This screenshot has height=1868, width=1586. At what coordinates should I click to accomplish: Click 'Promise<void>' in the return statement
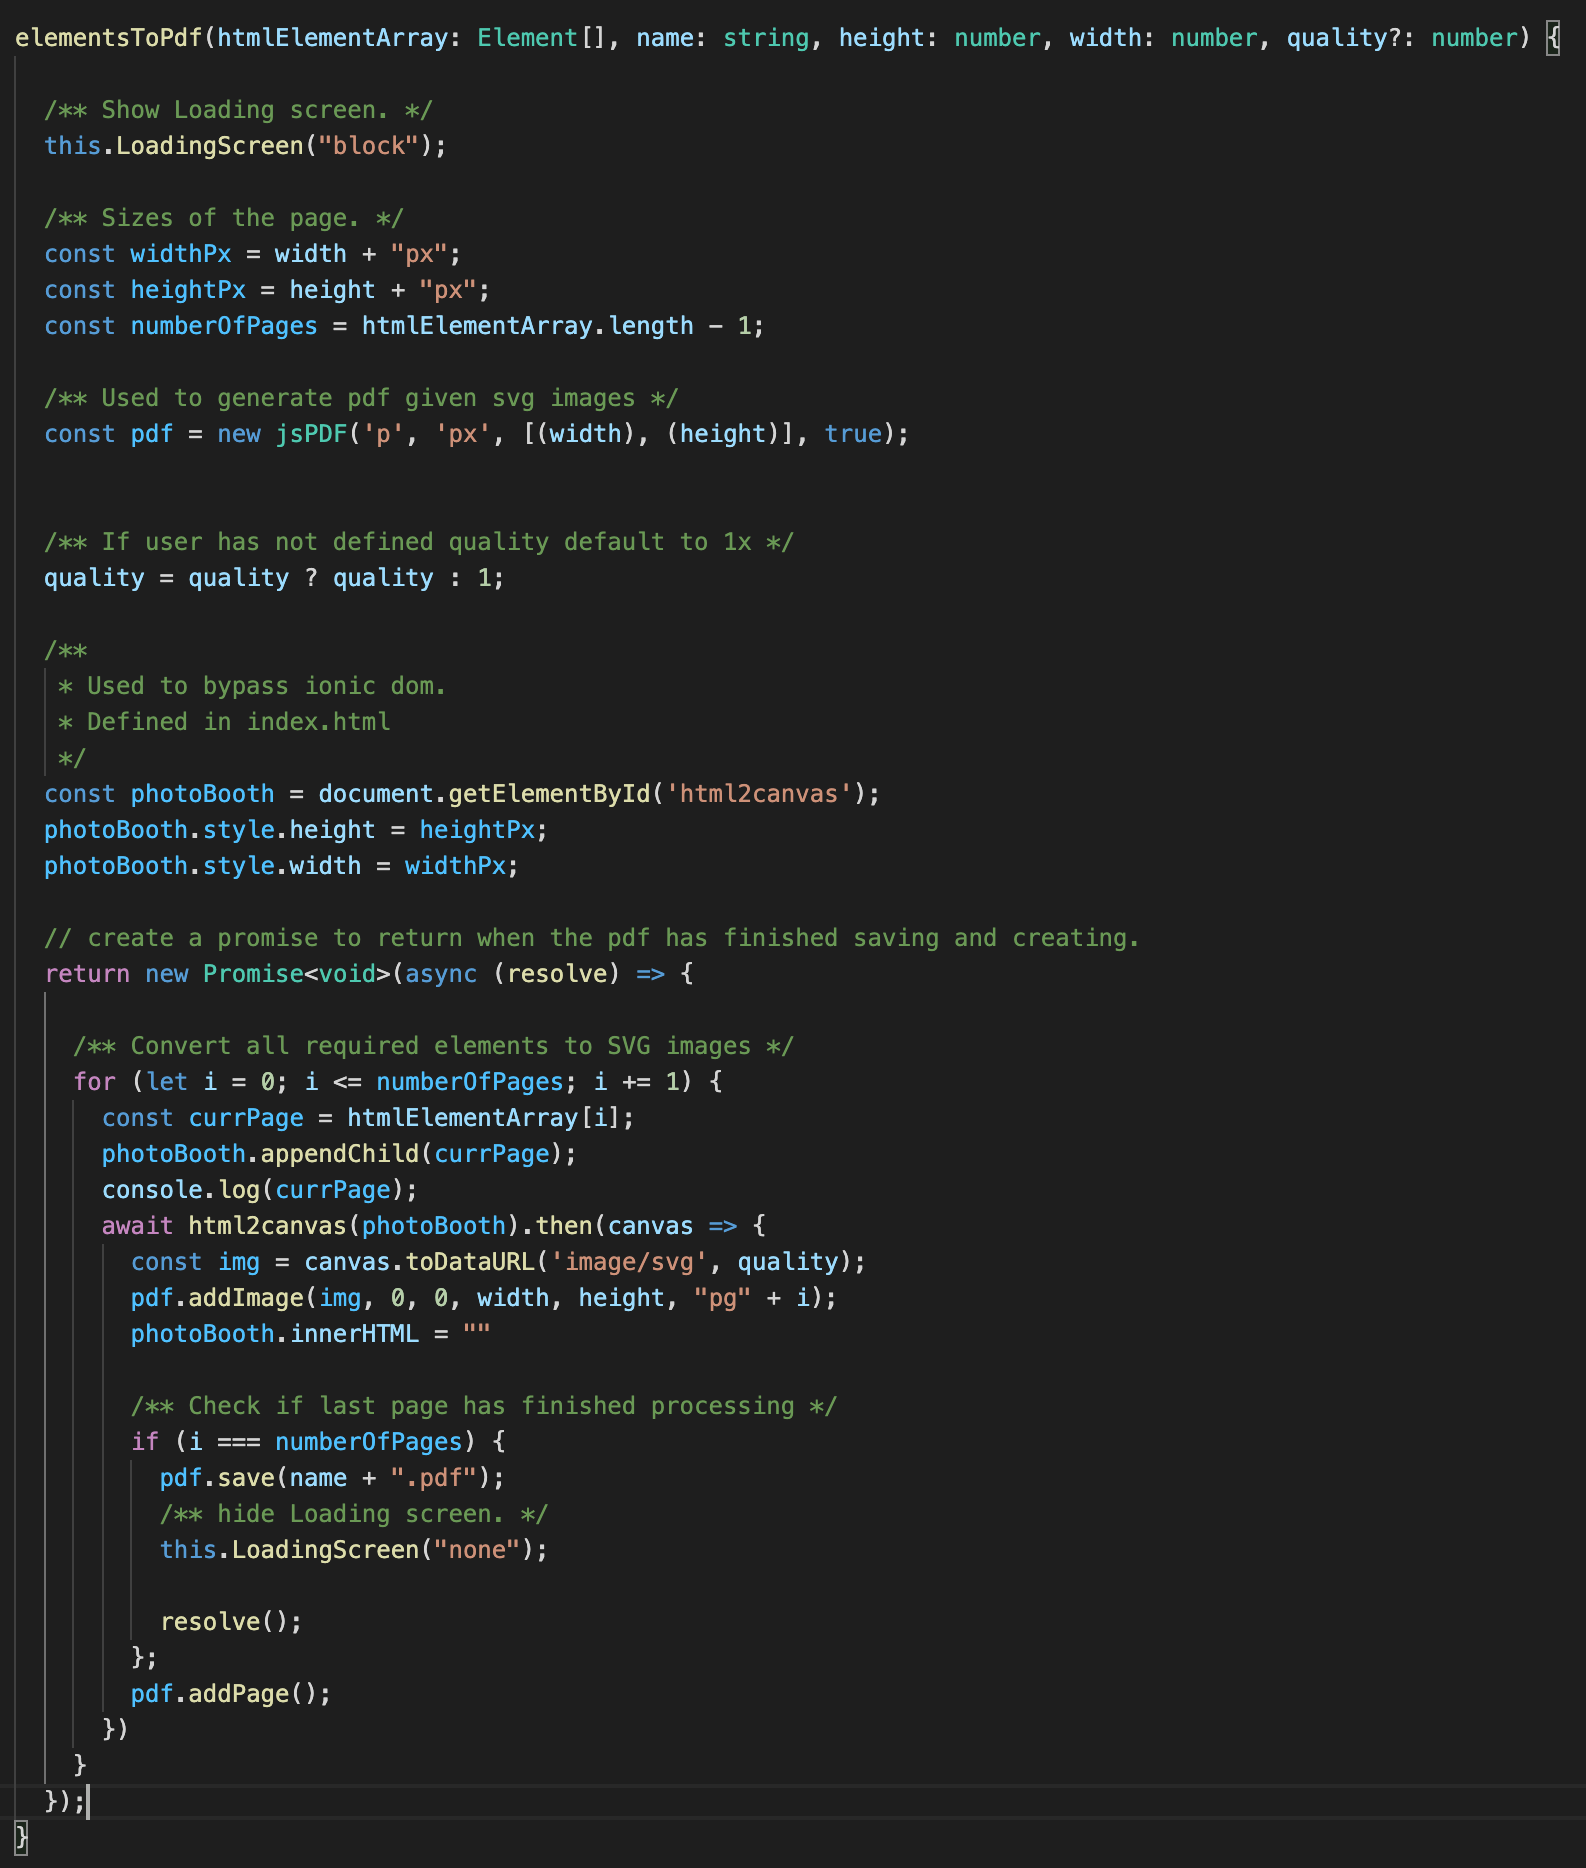click(296, 974)
